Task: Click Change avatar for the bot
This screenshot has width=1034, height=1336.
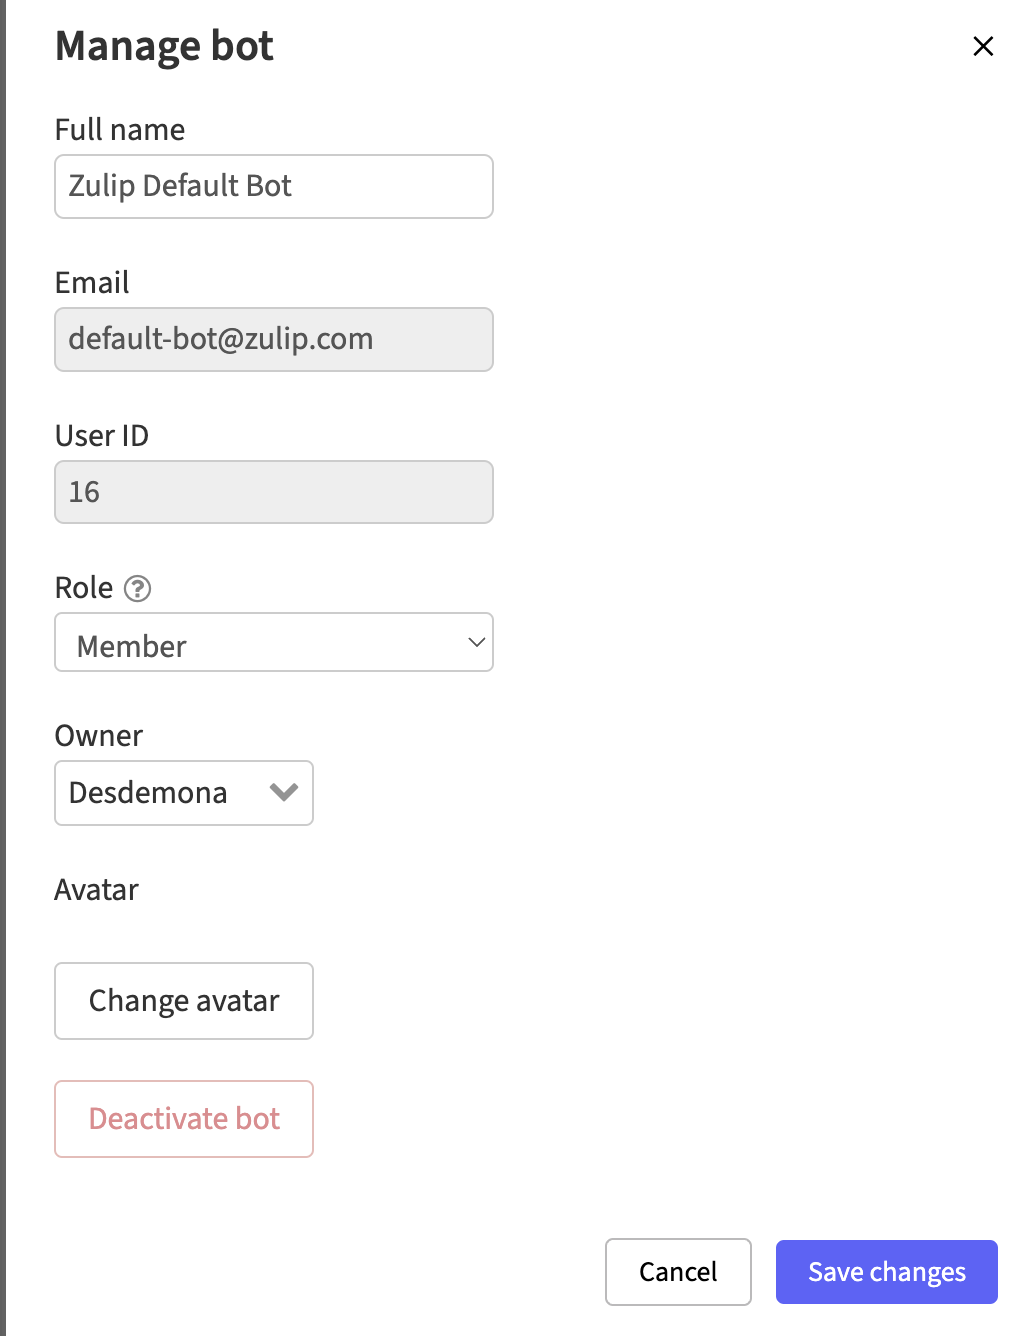Action: tap(183, 1000)
